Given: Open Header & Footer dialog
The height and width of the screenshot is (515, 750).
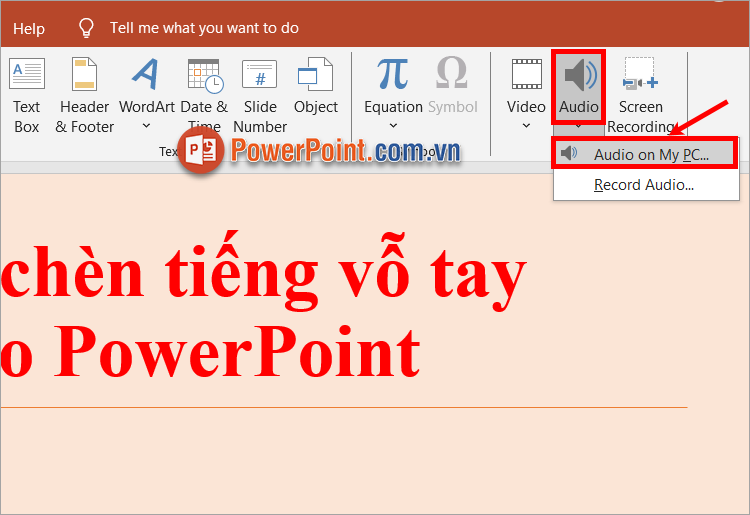Looking at the screenshot, I should point(84,95).
